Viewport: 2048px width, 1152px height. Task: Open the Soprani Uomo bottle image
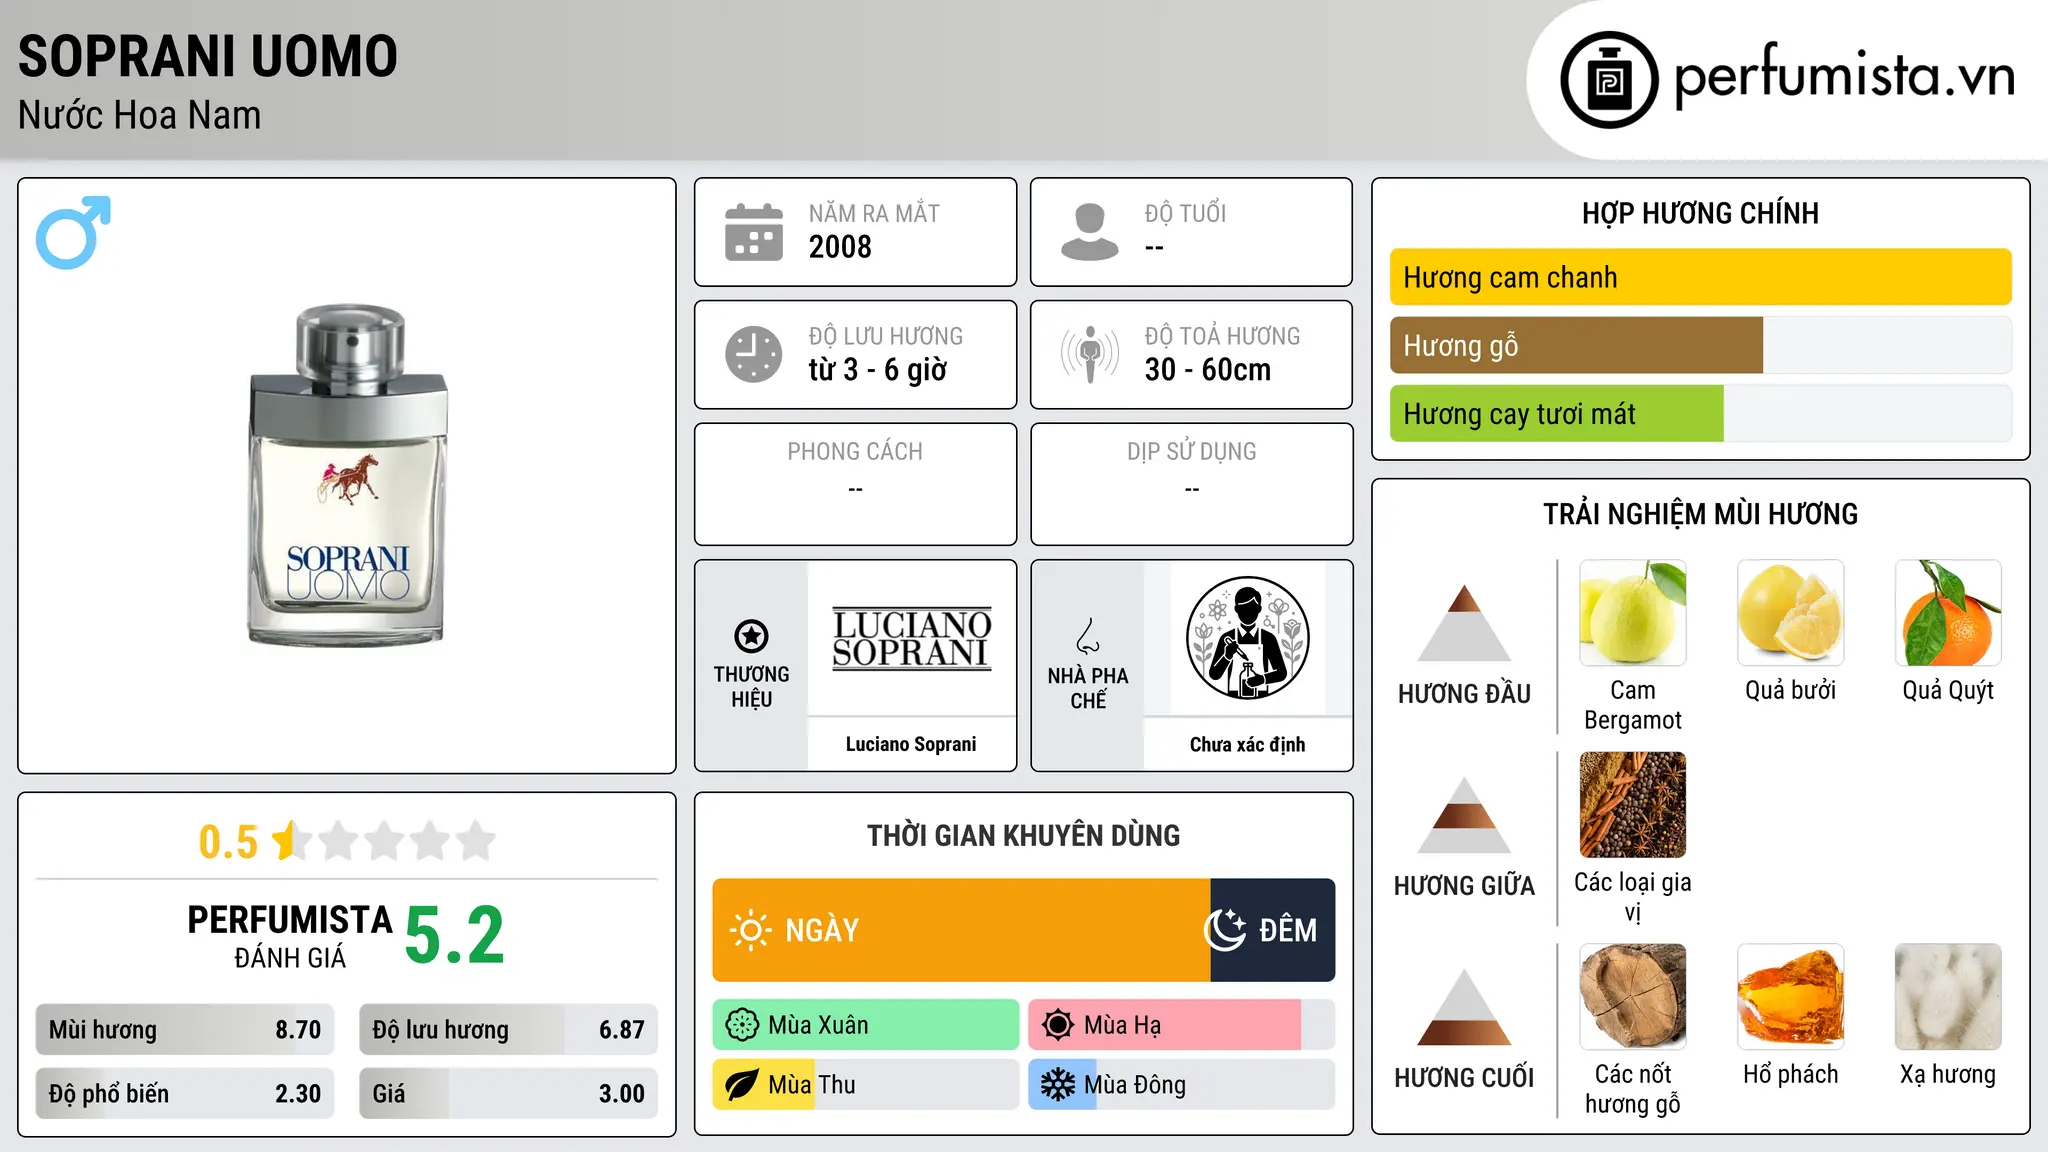pos(347,476)
